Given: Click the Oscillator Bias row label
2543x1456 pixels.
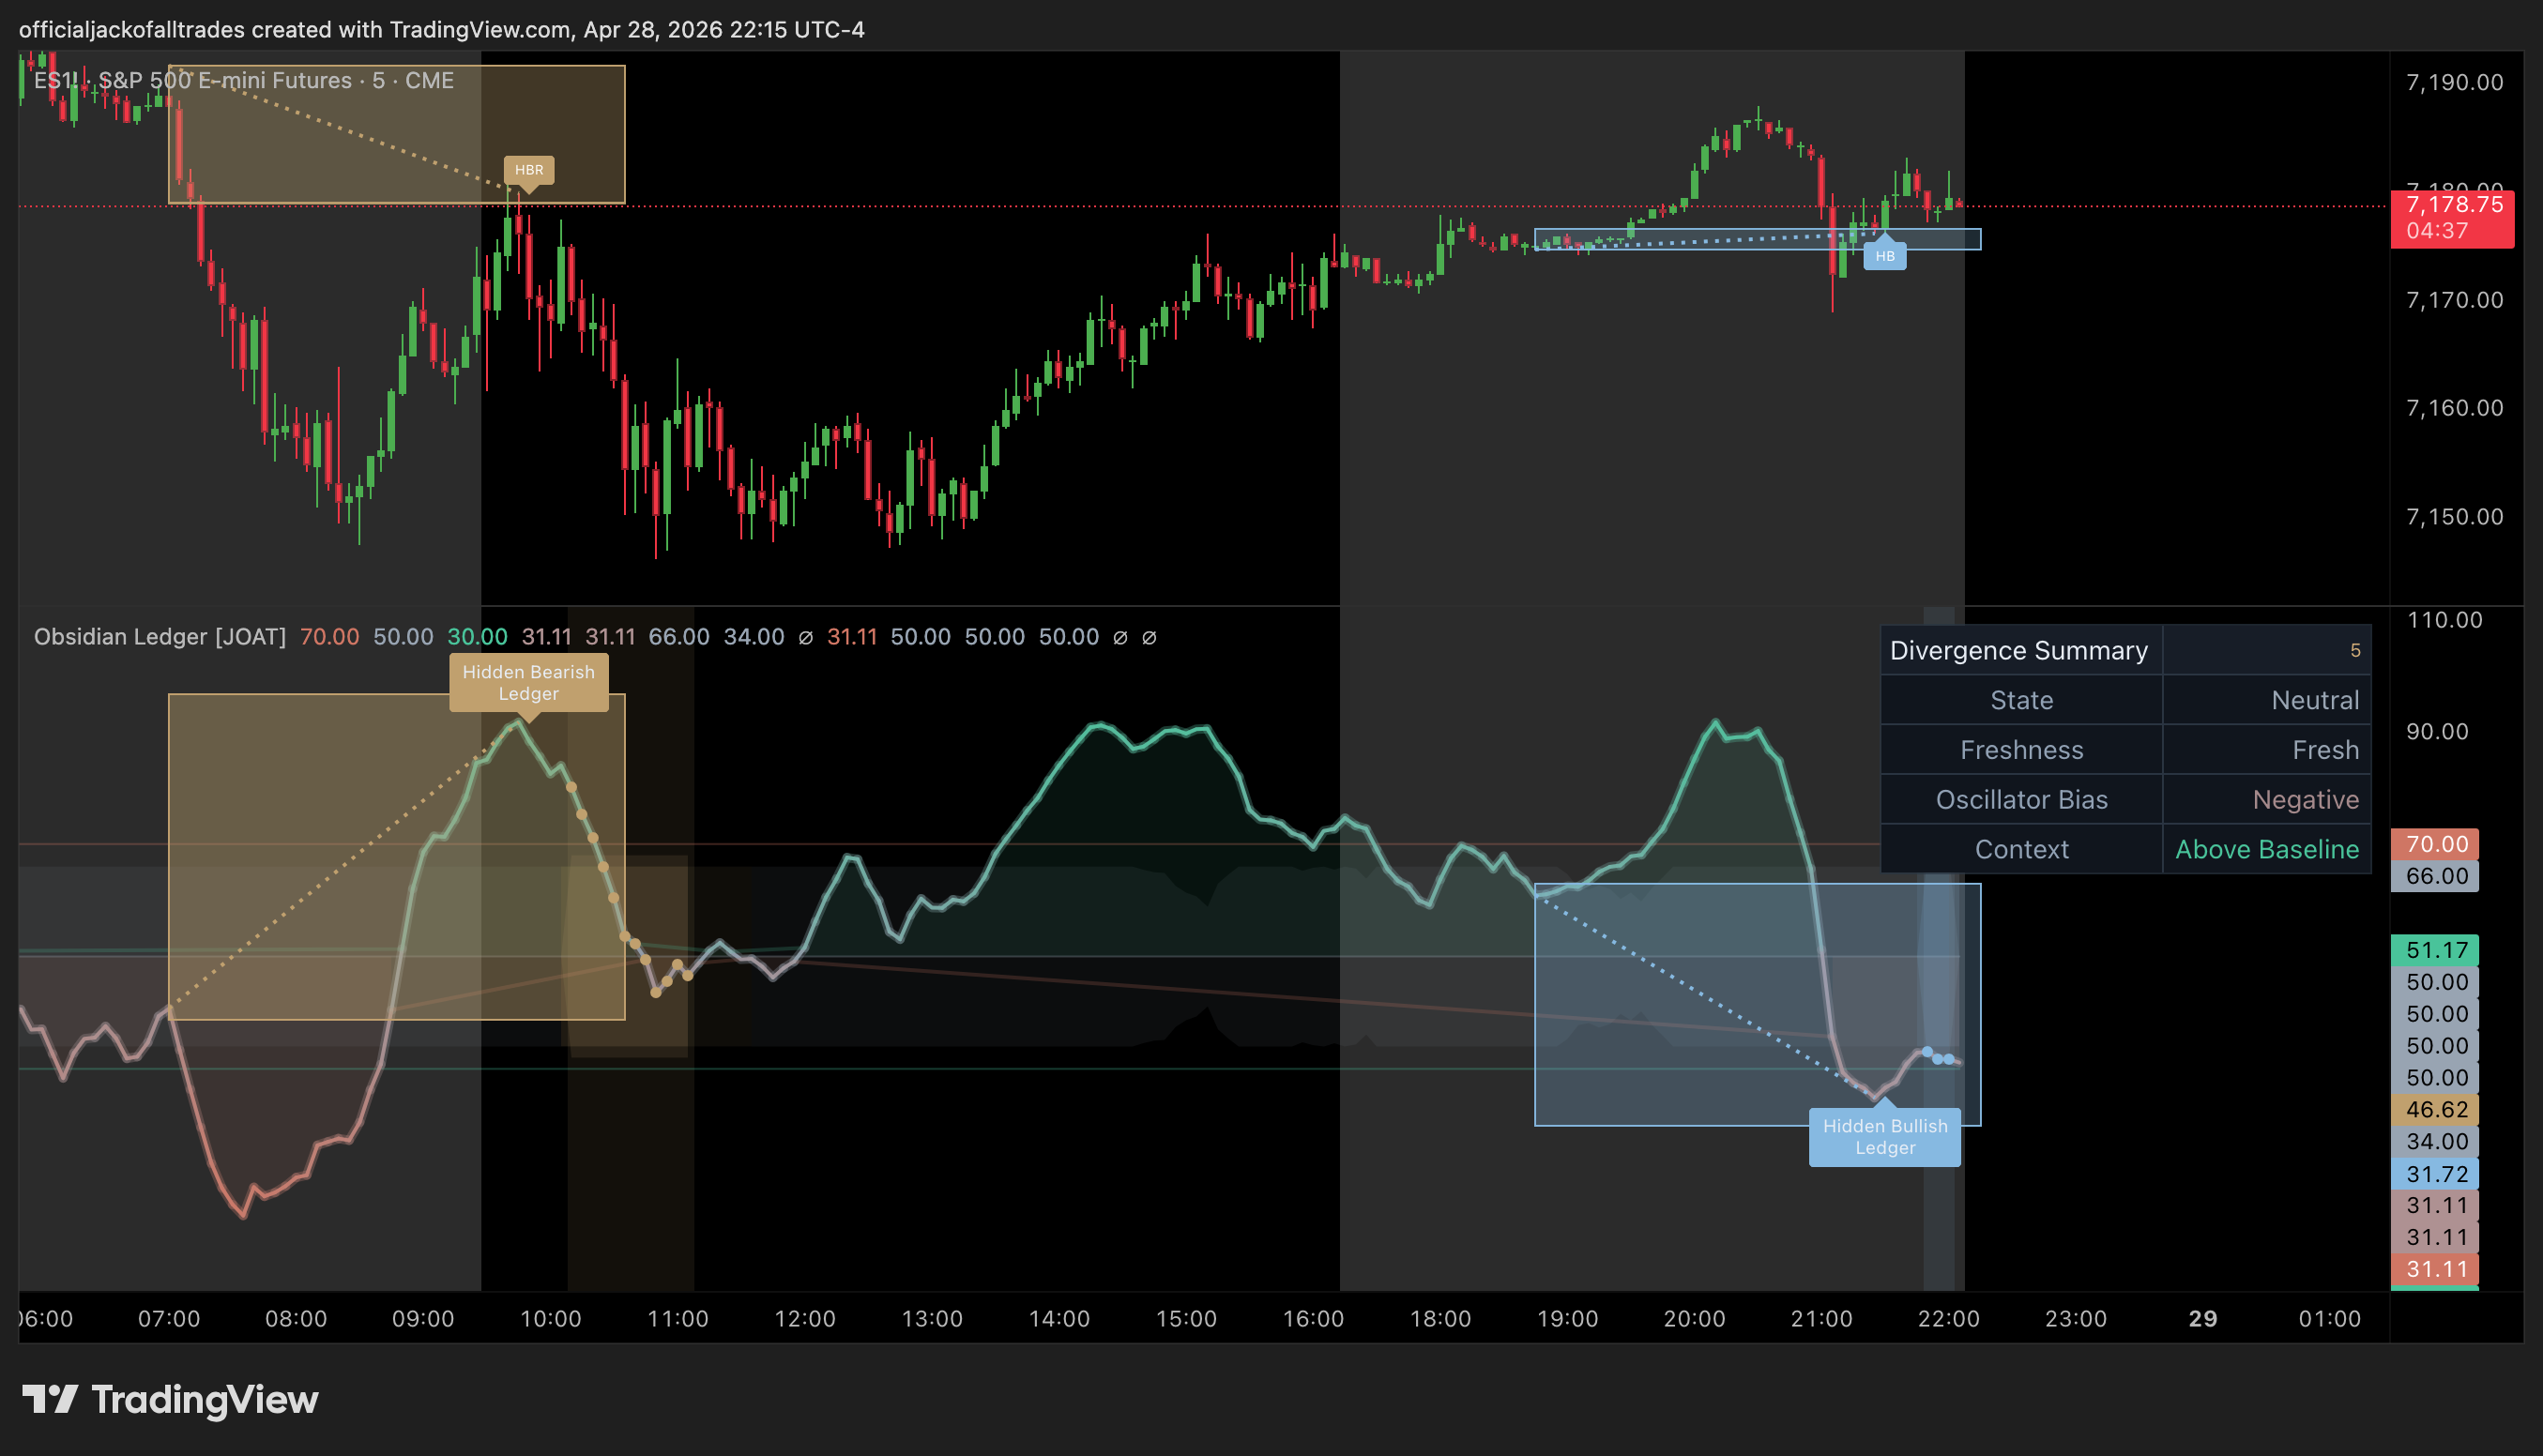Looking at the screenshot, I should (x=2021, y=800).
